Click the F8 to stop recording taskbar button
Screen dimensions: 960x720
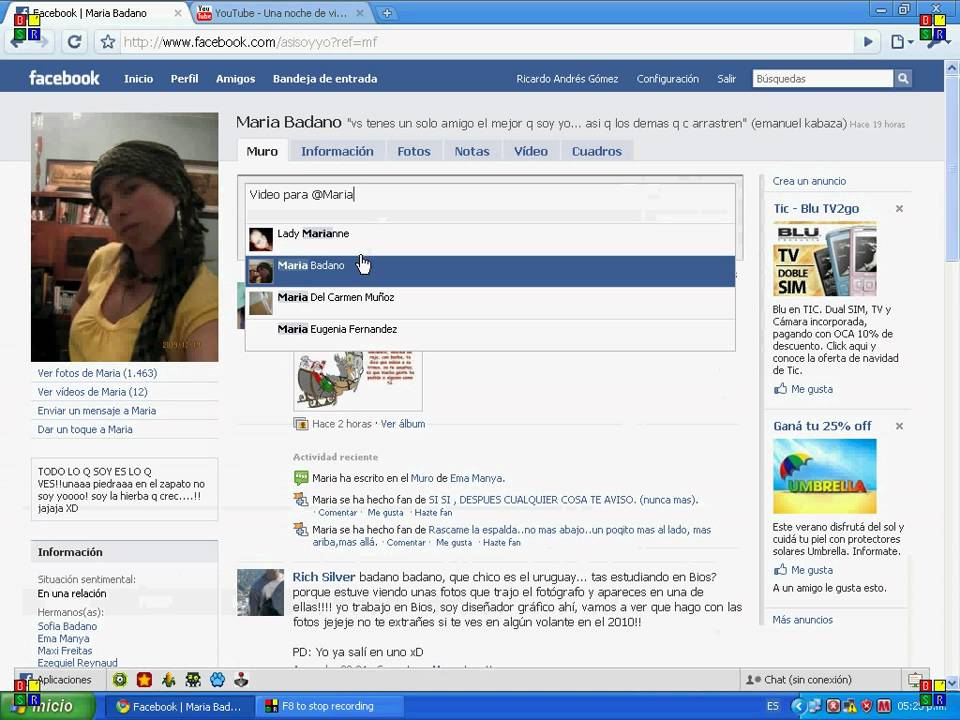click(328, 706)
